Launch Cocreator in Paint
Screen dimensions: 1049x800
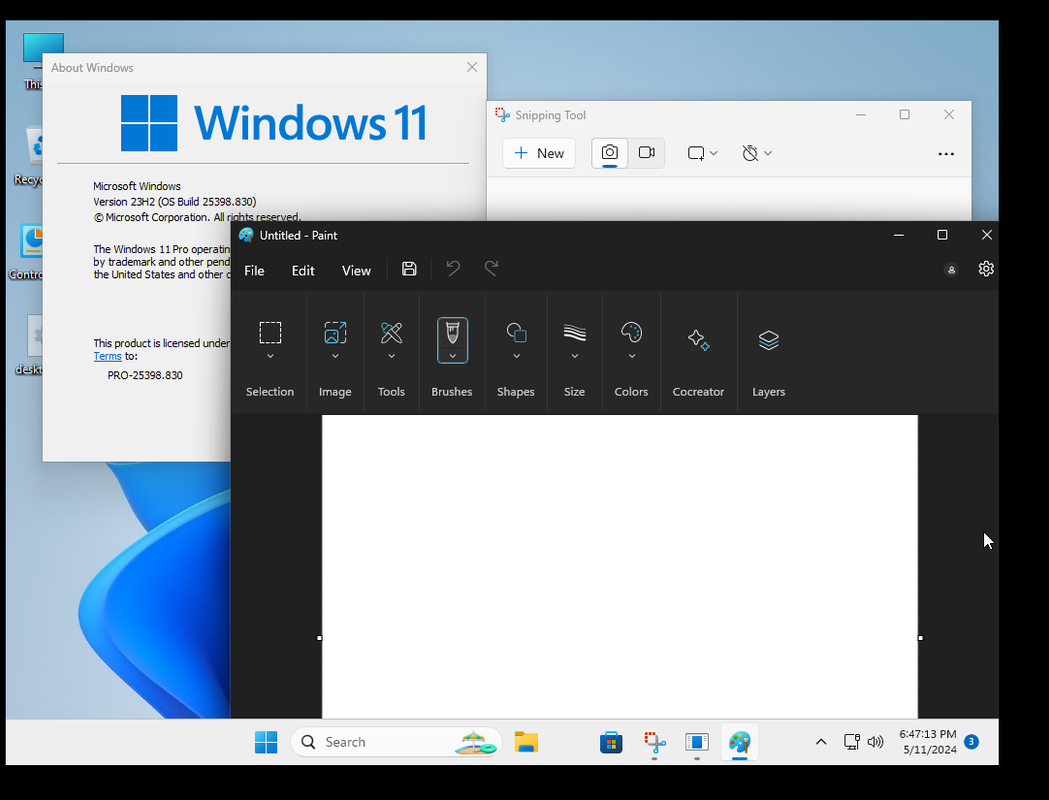point(698,340)
